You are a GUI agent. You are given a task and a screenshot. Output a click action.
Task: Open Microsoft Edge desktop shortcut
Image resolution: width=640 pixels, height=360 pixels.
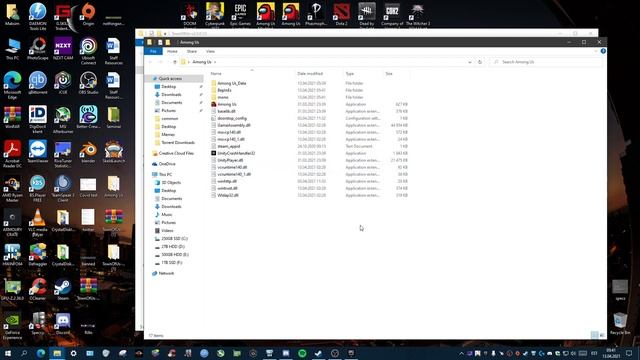tap(12, 85)
